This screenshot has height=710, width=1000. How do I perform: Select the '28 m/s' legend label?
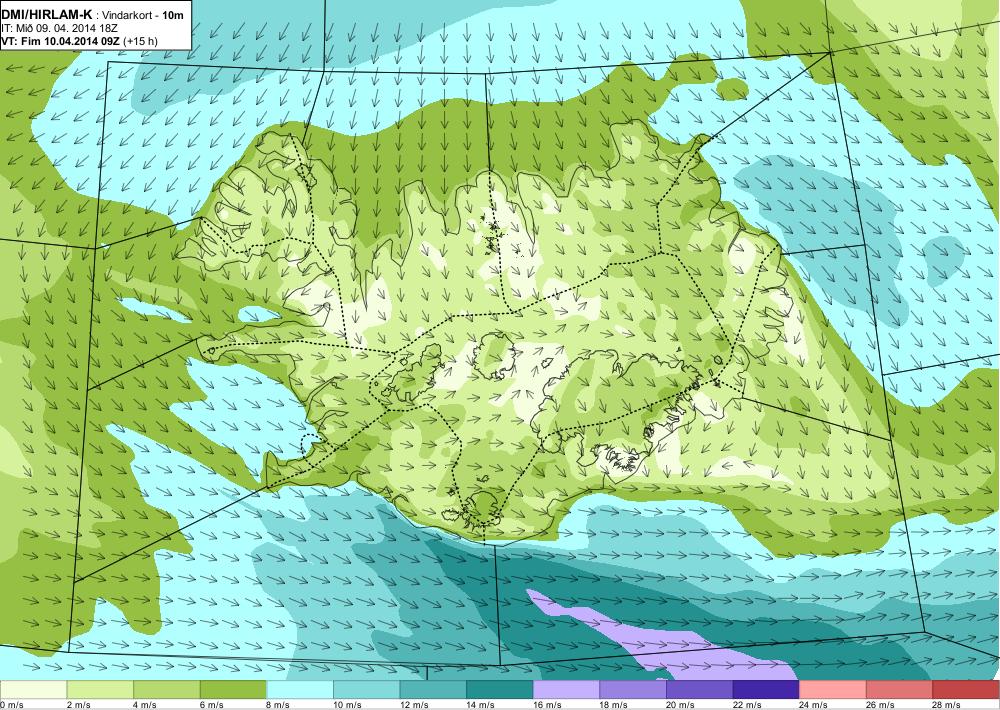click(x=947, y=705)
